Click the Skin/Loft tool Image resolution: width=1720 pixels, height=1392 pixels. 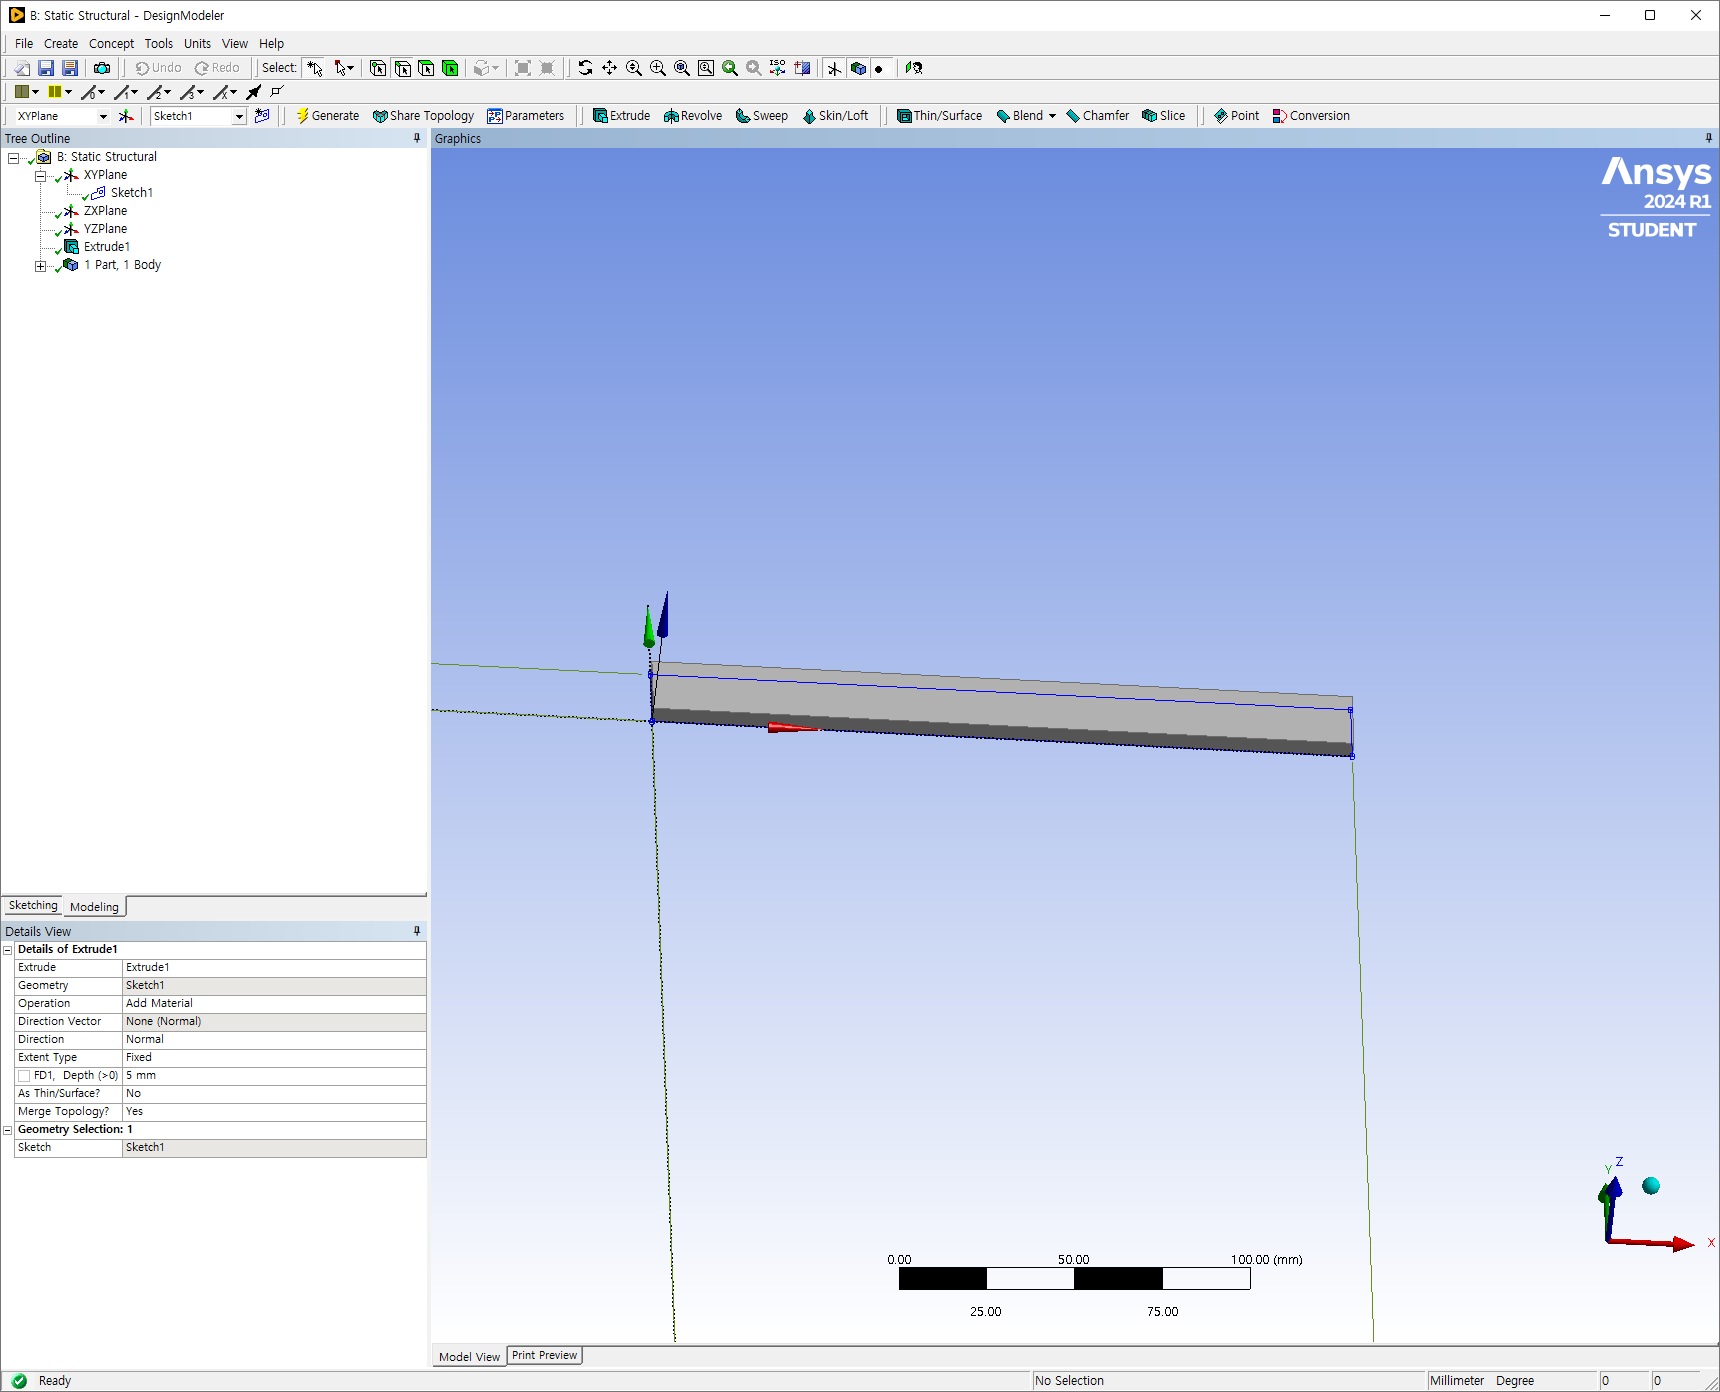pos(835,116)
